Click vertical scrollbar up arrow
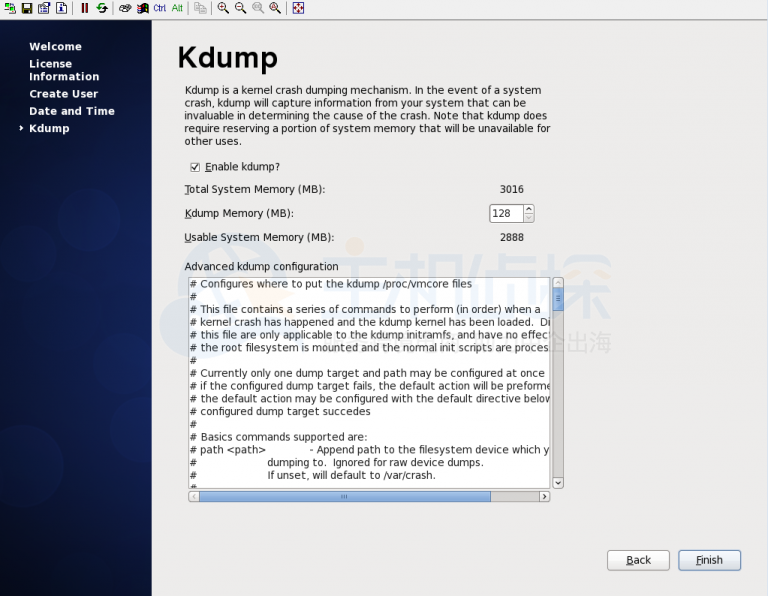The height and width of the screenshot is (596, 768). point(558,283)
